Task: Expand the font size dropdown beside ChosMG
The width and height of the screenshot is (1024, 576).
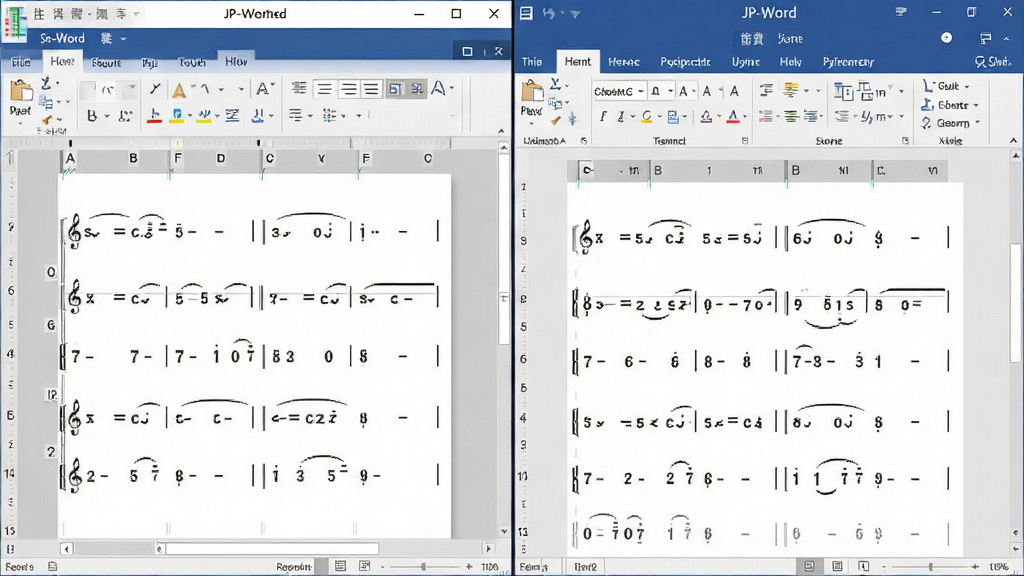Action: click(670, 91)
